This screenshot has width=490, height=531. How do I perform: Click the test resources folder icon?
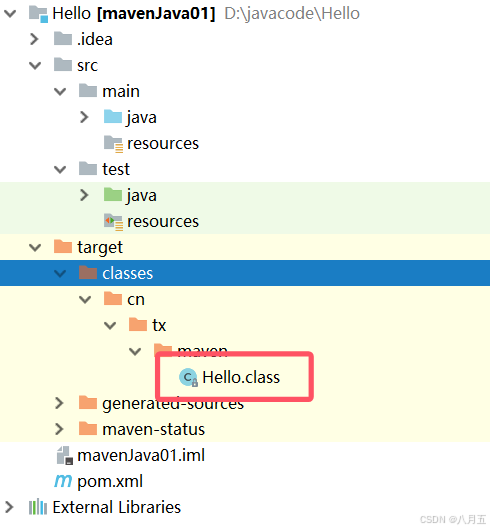[113, 222]
